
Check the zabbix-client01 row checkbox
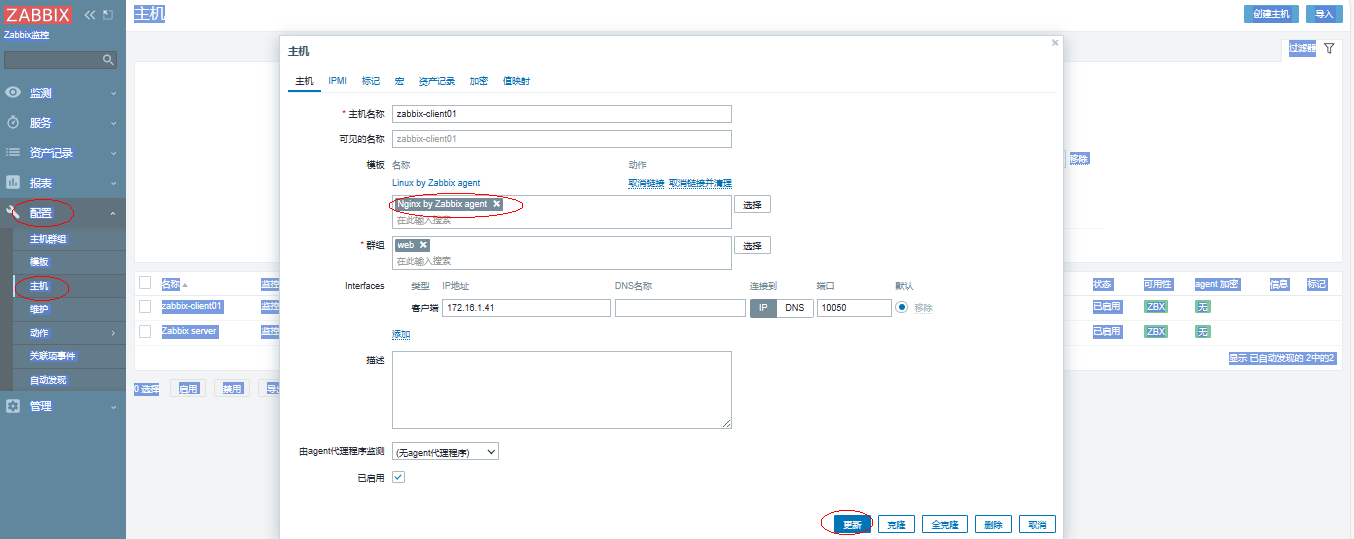[145, 306]
